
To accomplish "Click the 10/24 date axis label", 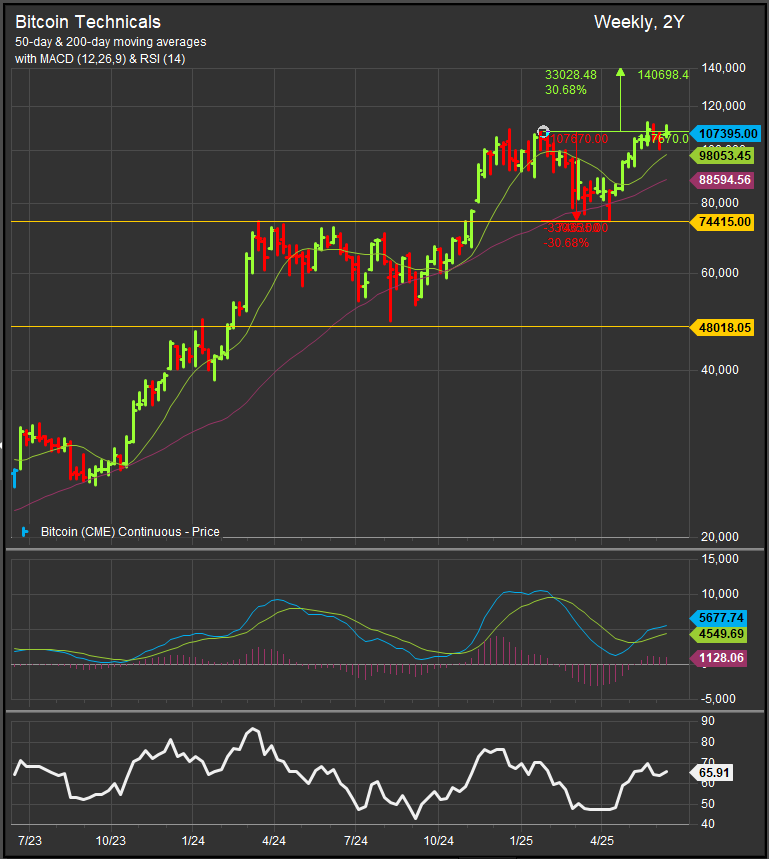I will coord(438,840).
